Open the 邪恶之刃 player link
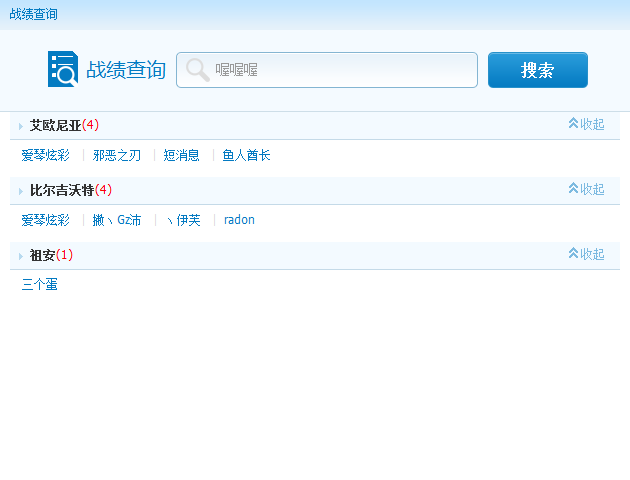This screenshot has width=630, height=480. coord(117,155)
